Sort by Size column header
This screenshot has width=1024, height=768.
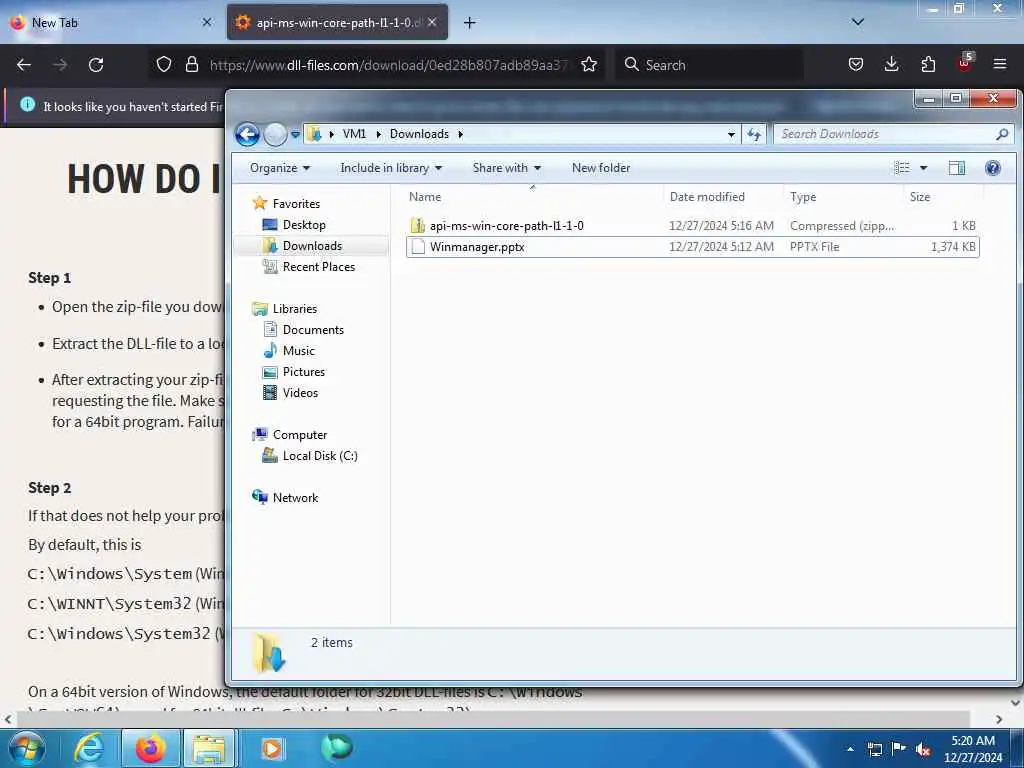(x=942, y=197)
